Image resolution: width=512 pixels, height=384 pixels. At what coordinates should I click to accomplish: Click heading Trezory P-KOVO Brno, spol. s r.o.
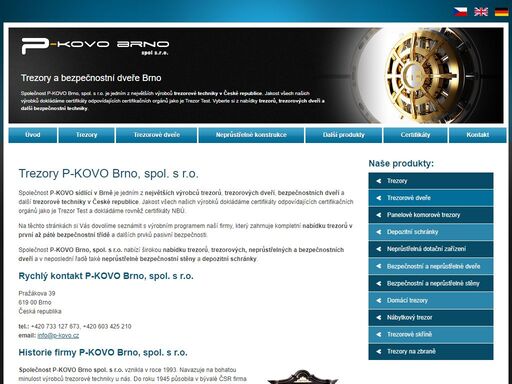click(109, 174)
